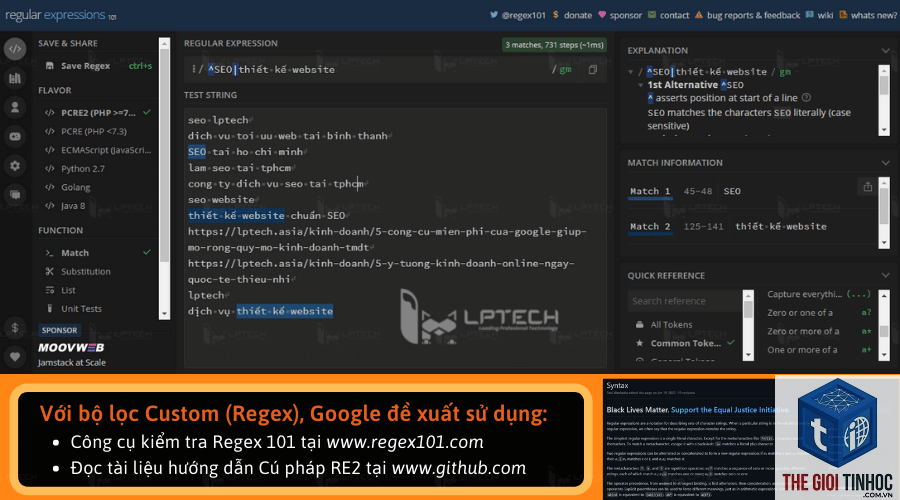The image size is (900, 500).
Task: Click the Match Information scrollbar
Action: pyautogui.click(x=884, y=213)
